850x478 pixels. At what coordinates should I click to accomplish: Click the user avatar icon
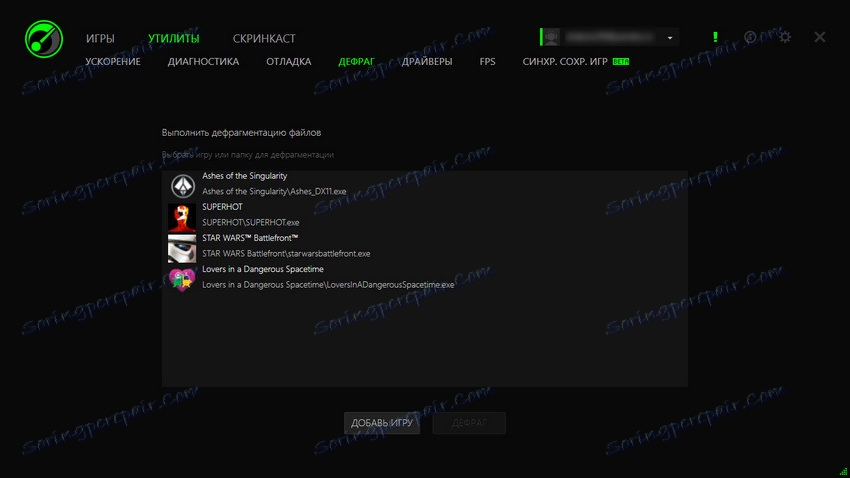coord(551,37)
